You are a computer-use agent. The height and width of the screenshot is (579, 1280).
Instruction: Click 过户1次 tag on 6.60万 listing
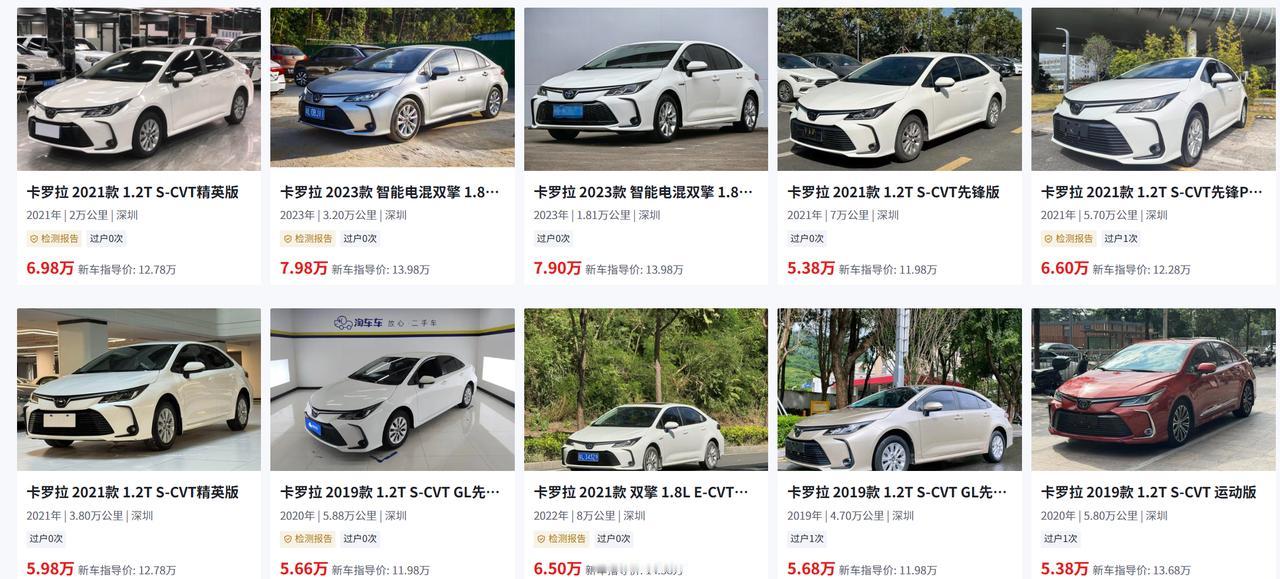1120,239
